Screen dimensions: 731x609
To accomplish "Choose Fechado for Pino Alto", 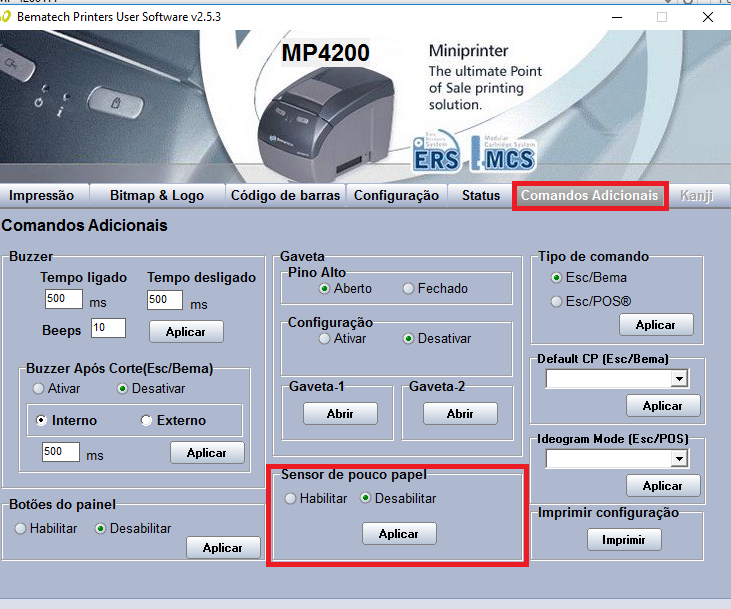I will pyautogui.click(x=409, y=289).
